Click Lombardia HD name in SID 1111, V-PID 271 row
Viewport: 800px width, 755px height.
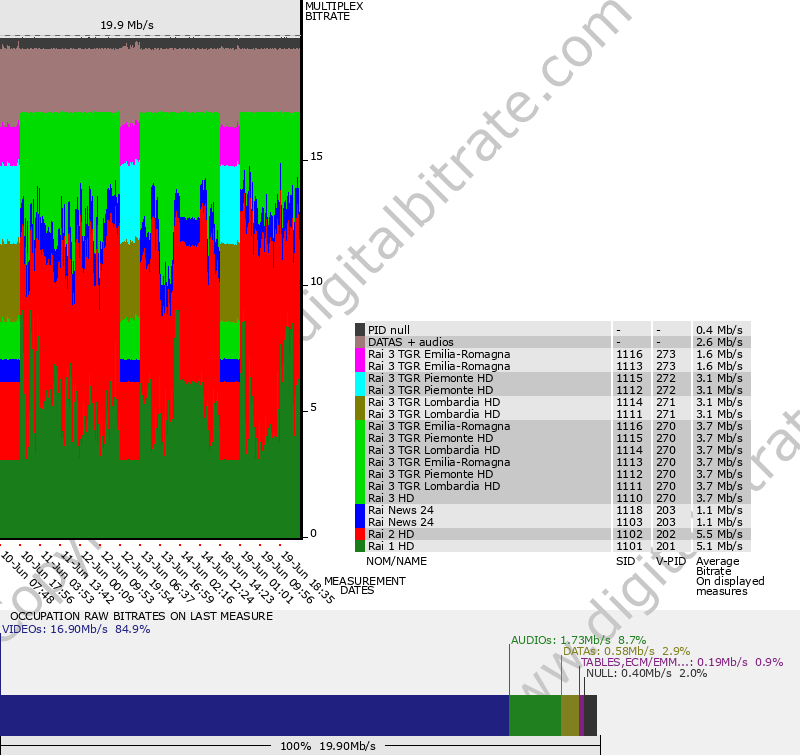pos(434,414)
